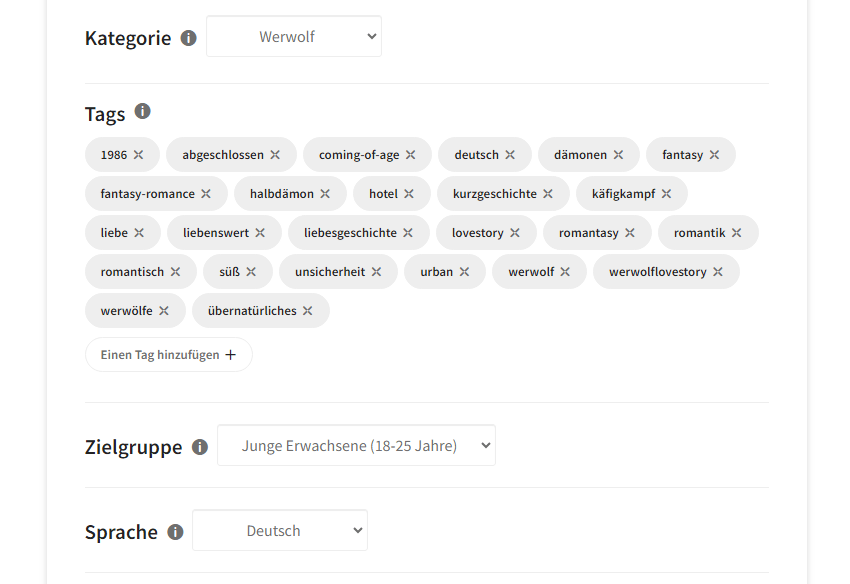Select the 'liebesgeschichte' tag chip

tap(350, 233)
